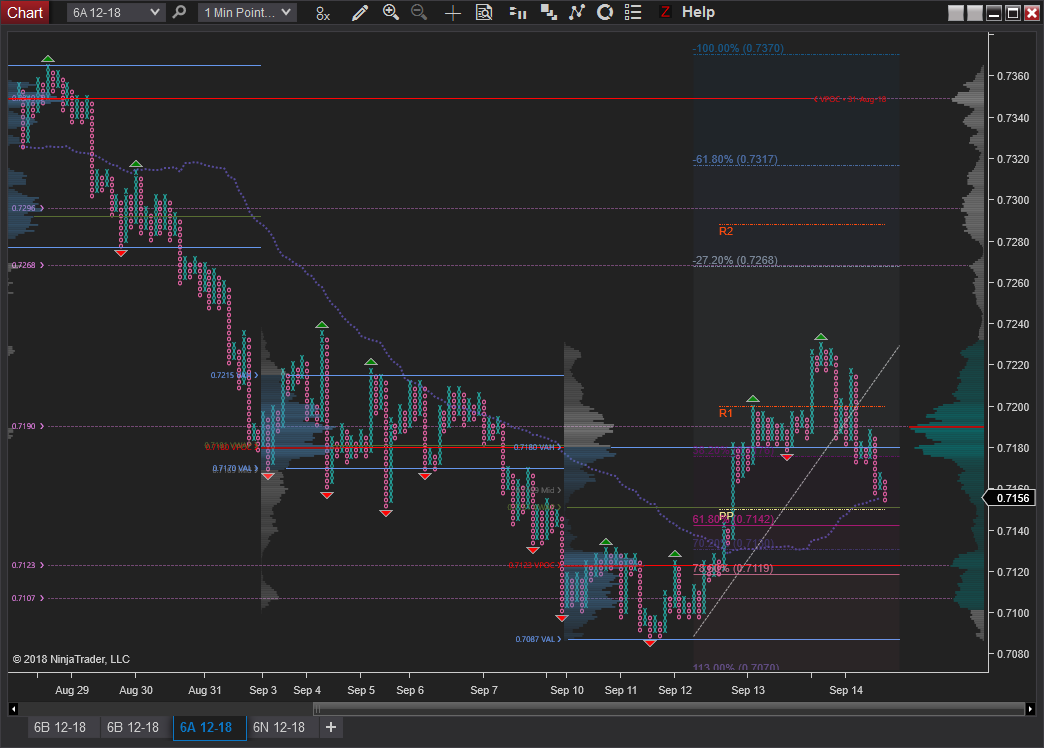1044x748 pixels.
Task: Click the current price marker 0.7156
Action: coord(1010,498)
